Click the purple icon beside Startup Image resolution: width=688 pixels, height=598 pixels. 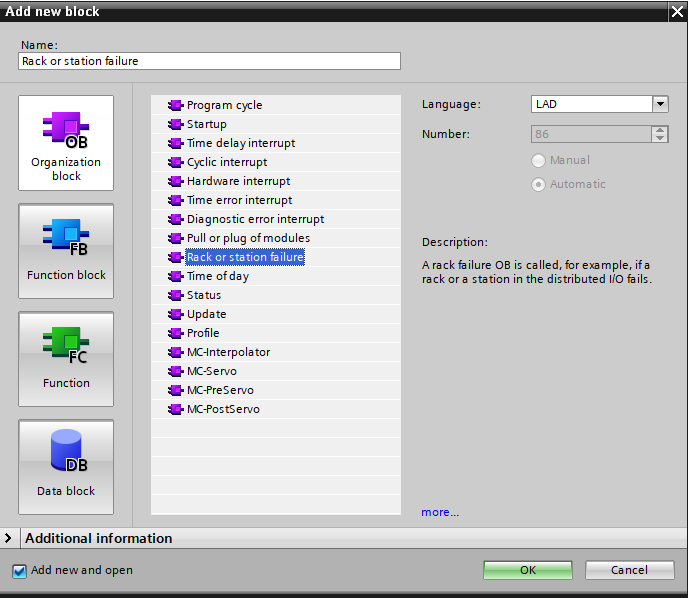tap(176, 124)
